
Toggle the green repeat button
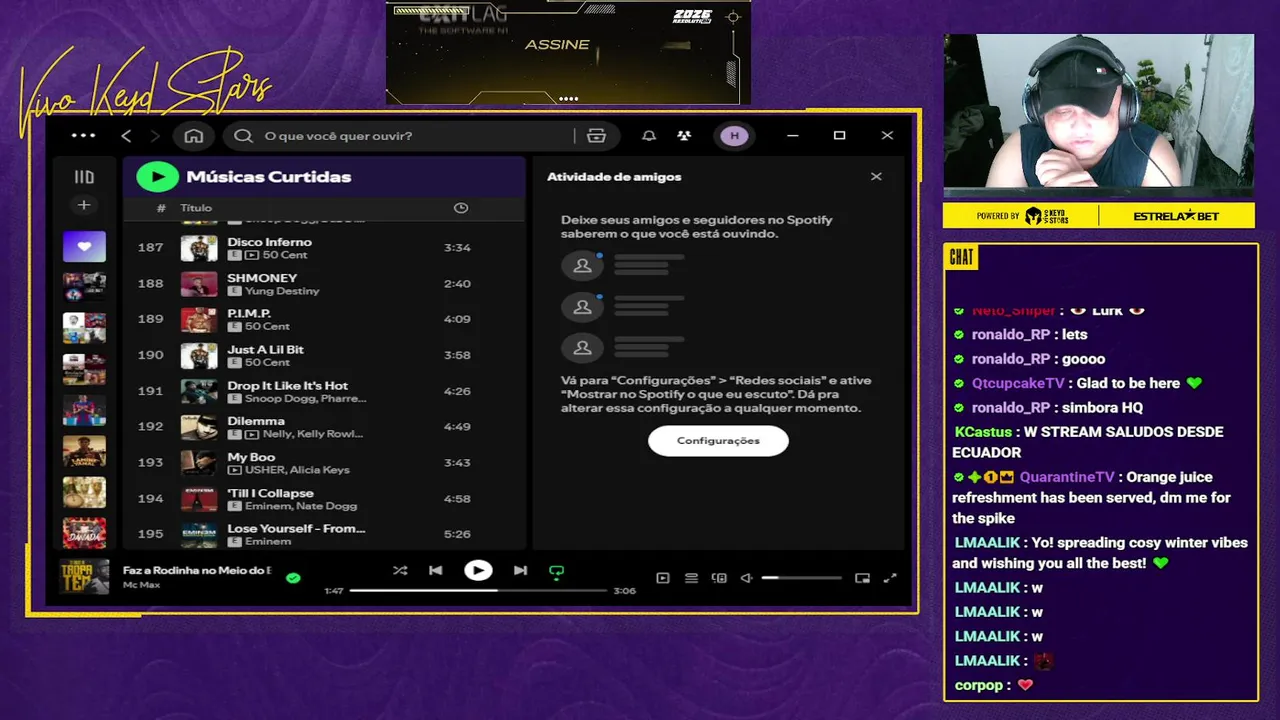pos(557,572)
